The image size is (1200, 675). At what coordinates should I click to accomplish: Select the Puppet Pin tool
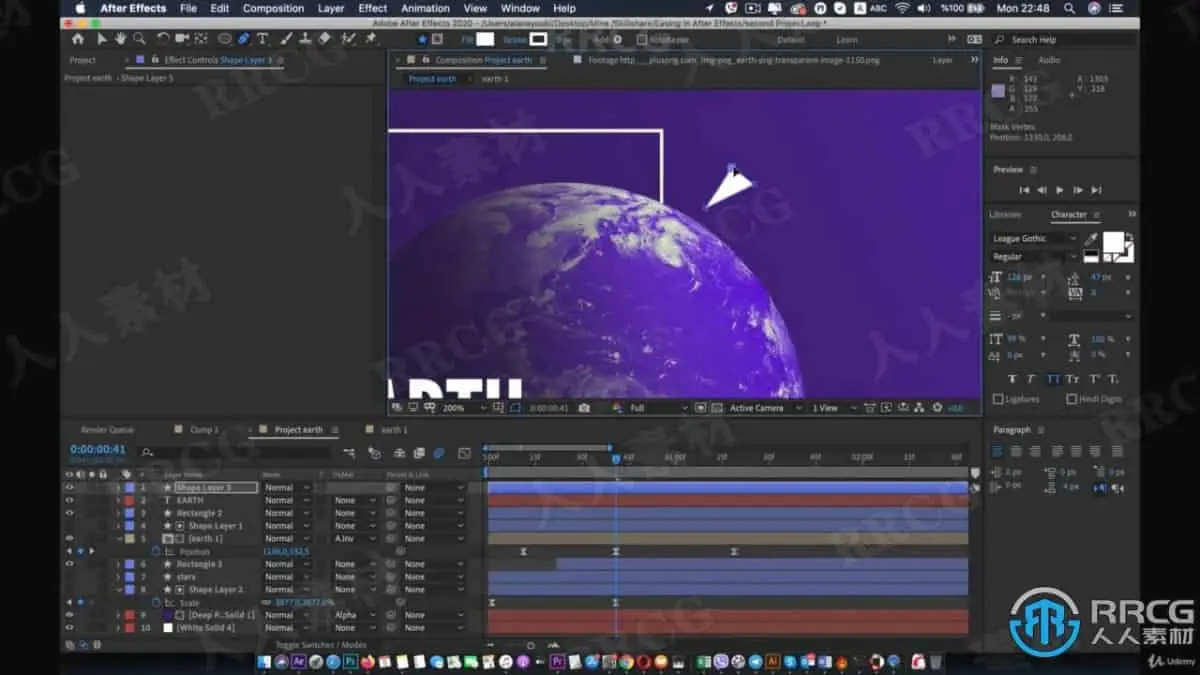coord(371,39)
